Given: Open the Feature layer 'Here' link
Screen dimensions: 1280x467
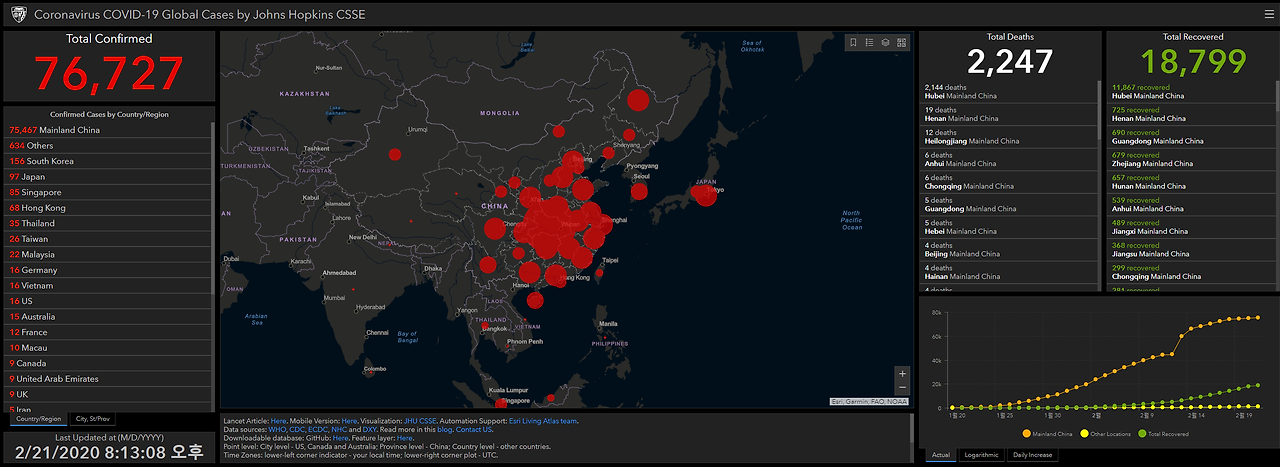Looking at the screenshot, I should click(x=404, y=438).
